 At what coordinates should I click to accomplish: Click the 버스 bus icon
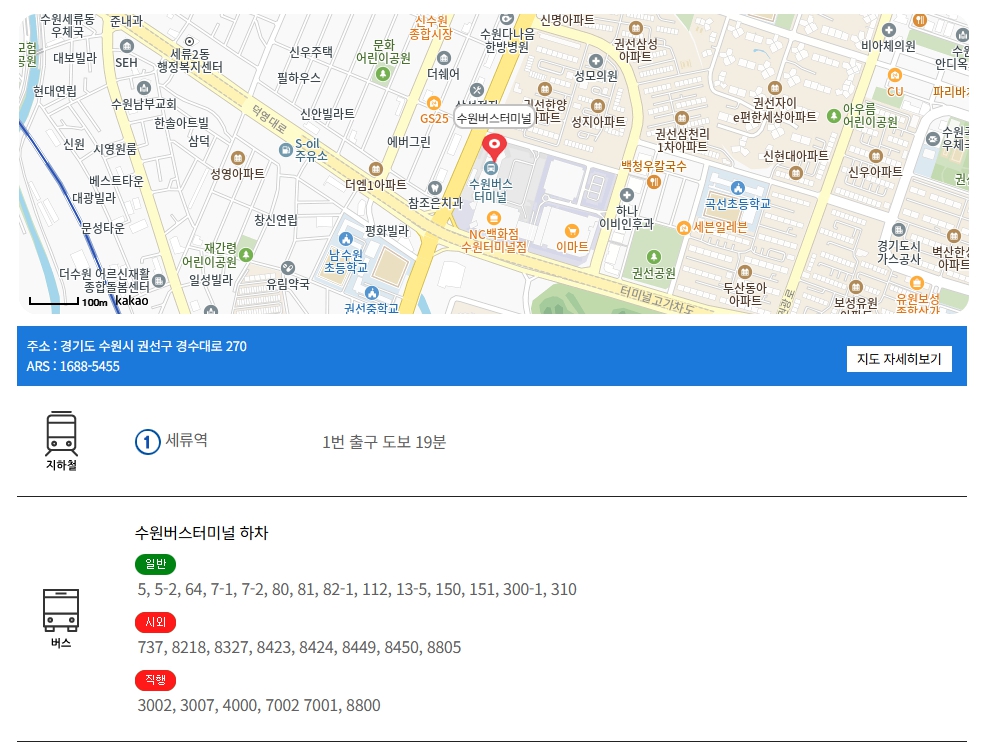pos(60,609)
